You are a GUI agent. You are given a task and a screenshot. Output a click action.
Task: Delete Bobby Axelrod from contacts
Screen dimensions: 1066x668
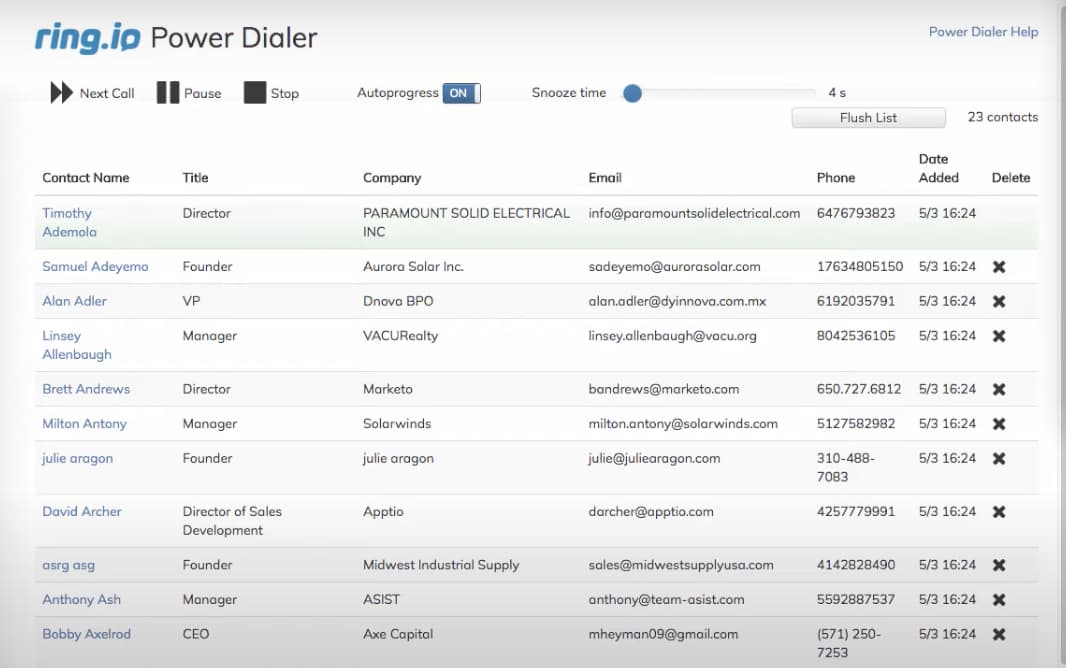coord(998,634)
